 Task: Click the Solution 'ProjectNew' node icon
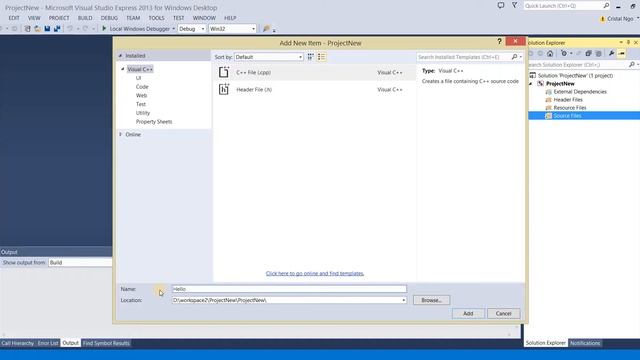point(533,76)
